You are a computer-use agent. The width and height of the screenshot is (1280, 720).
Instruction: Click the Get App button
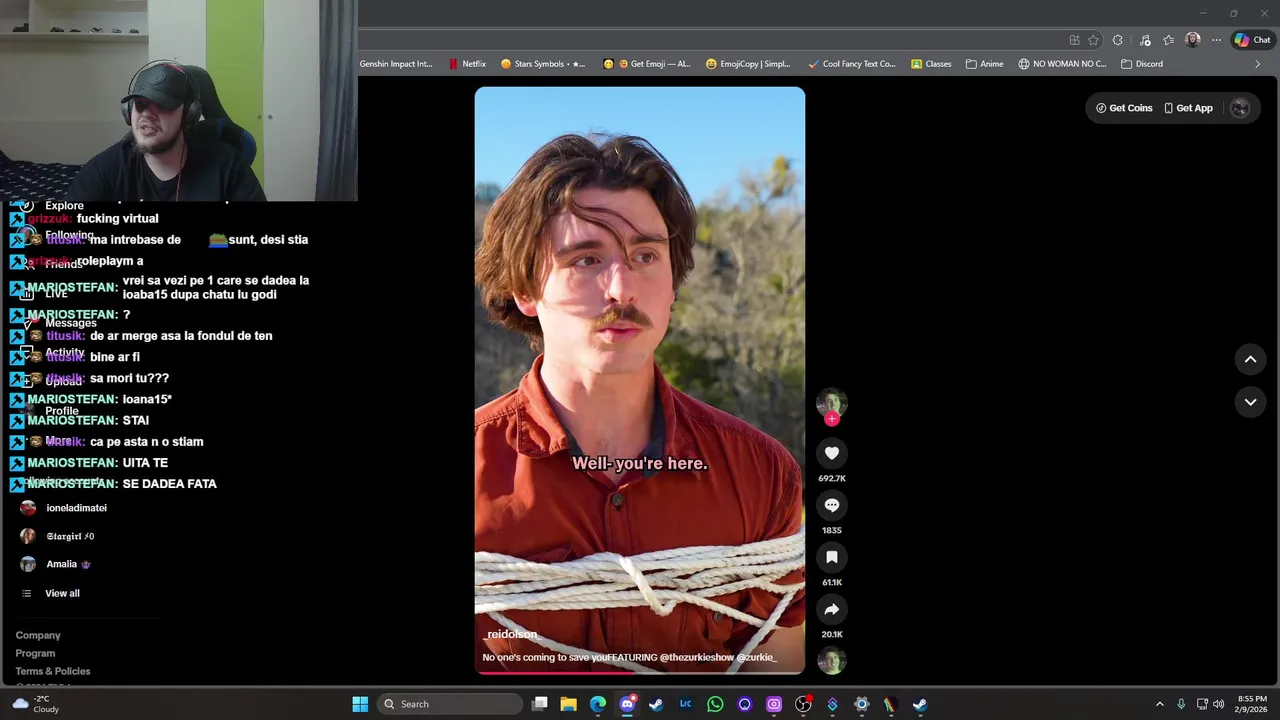coord(1188,108)
